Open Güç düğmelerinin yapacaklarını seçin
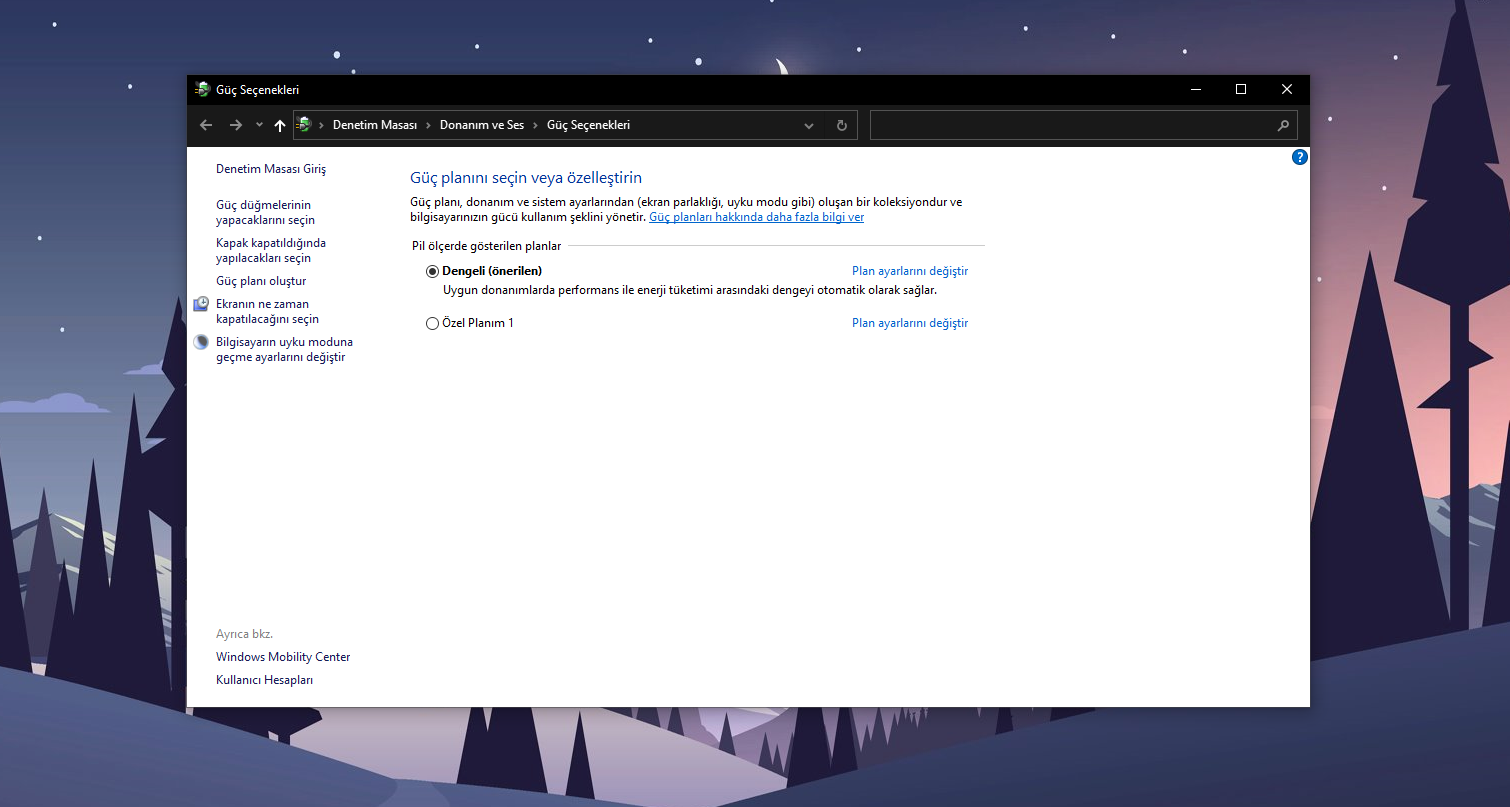 pyautogui.click(x=265, y=212)
